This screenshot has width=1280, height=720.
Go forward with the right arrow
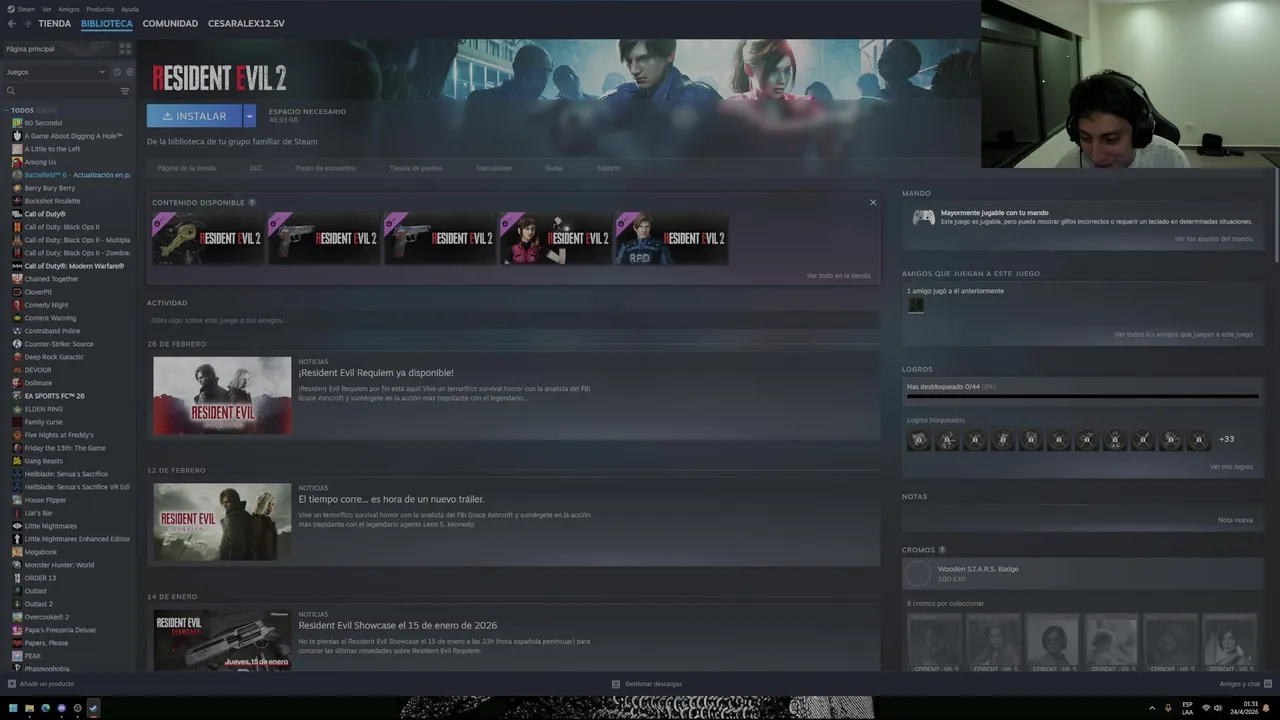coord(27,23)
